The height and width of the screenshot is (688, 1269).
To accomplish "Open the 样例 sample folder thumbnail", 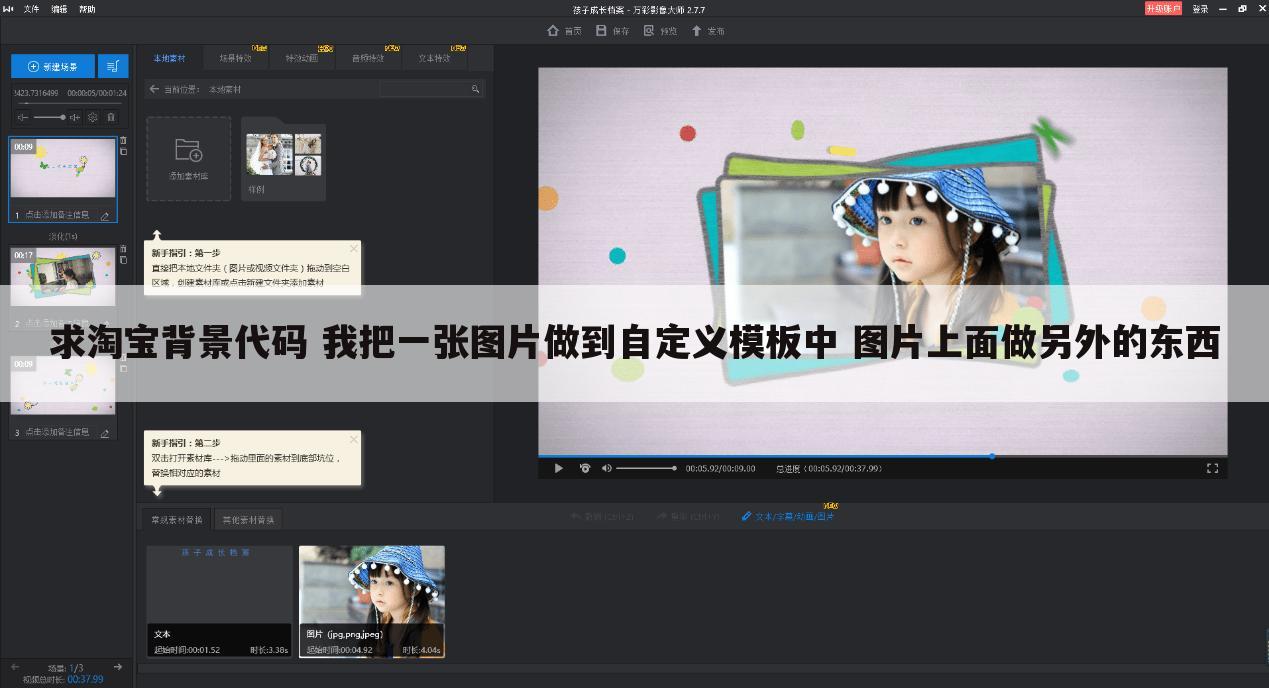I will point(284,158).
